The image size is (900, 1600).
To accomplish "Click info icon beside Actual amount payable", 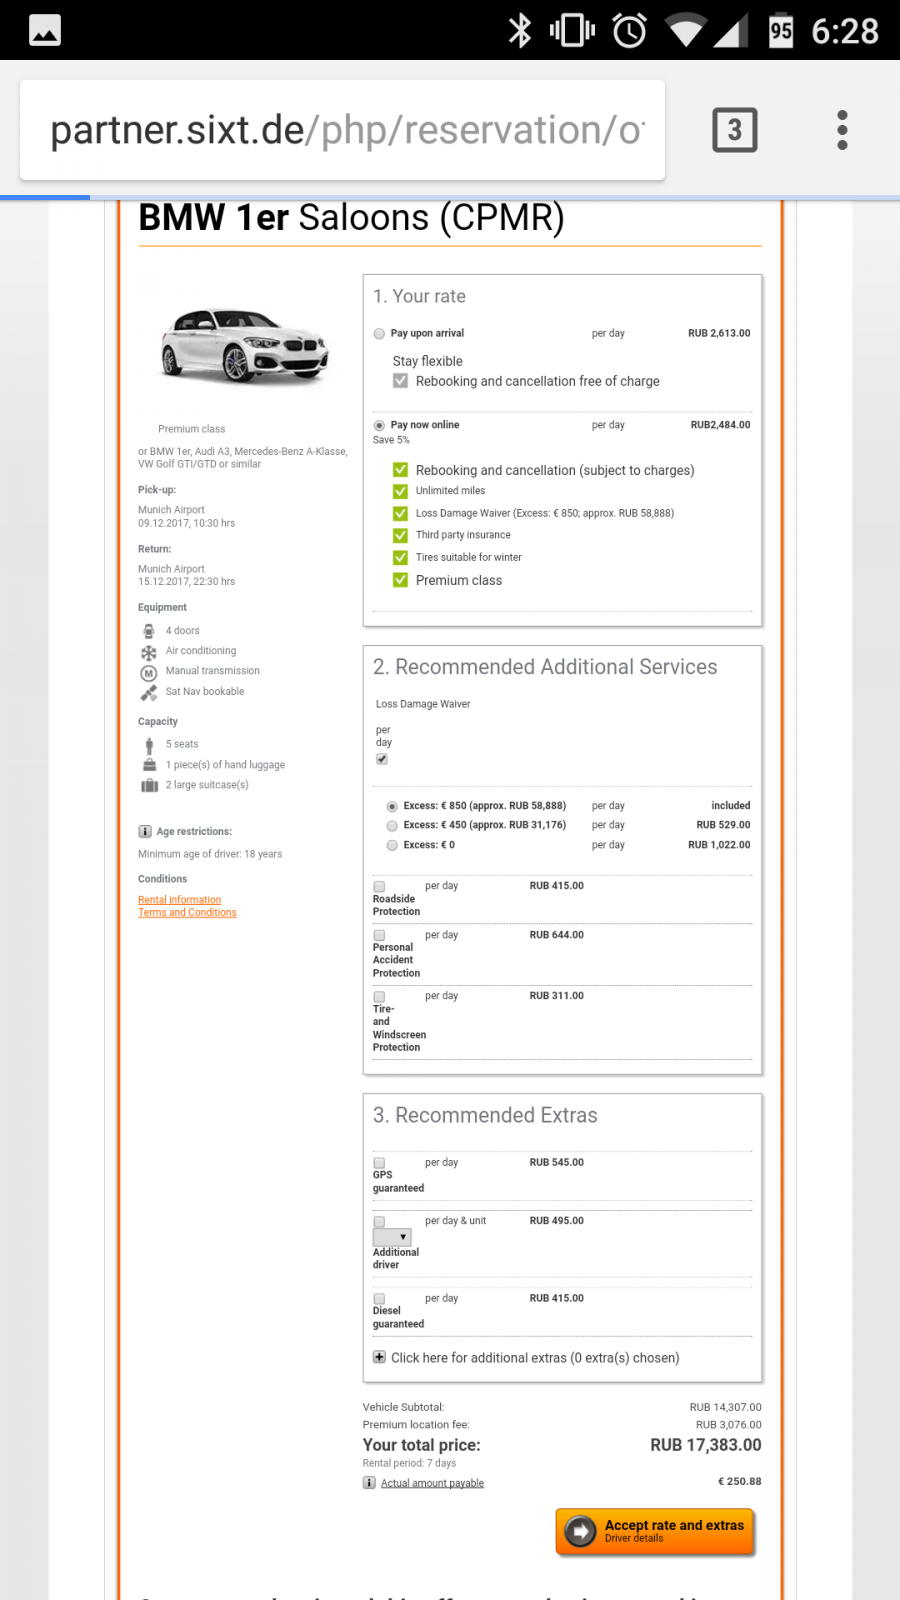I will pyautogui.click(x=369, y=1483).
